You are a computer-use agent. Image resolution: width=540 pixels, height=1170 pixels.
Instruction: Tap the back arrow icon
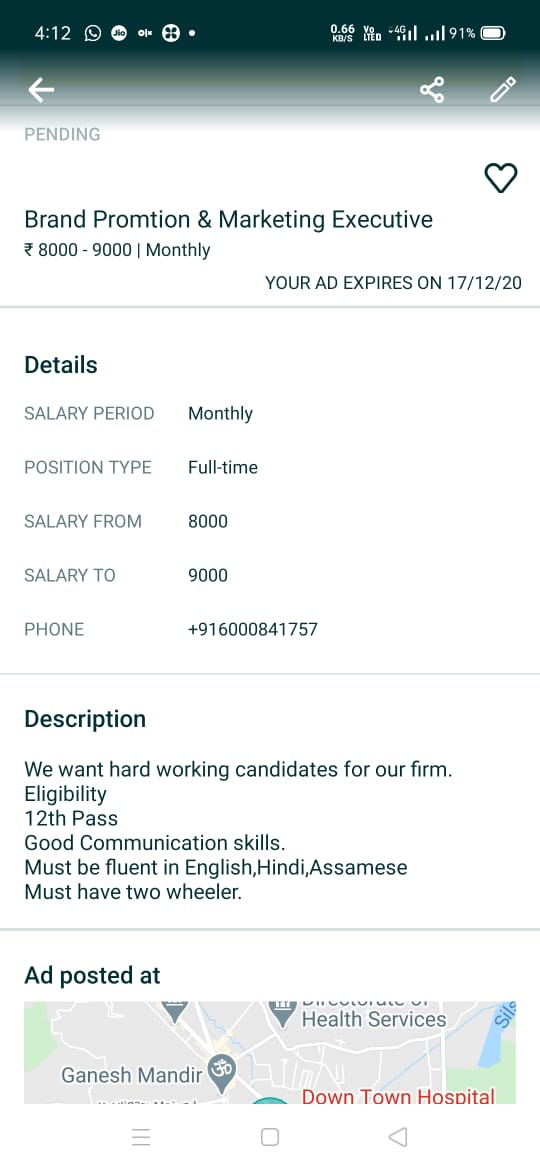tap(41, 90)
